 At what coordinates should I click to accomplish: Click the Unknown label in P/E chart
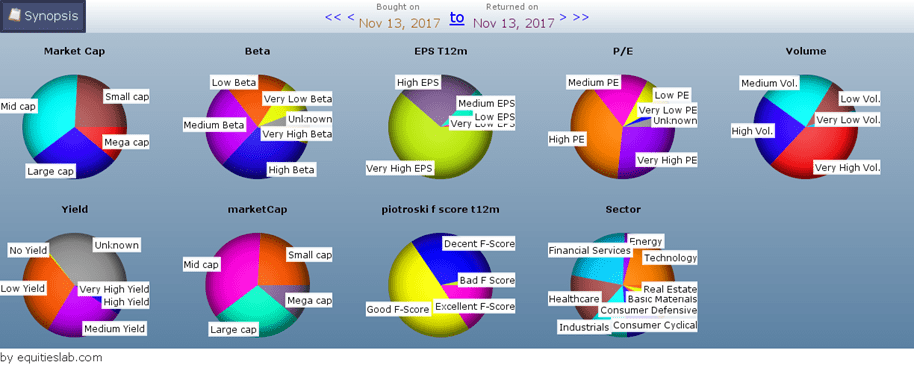(x=674, y=121)
